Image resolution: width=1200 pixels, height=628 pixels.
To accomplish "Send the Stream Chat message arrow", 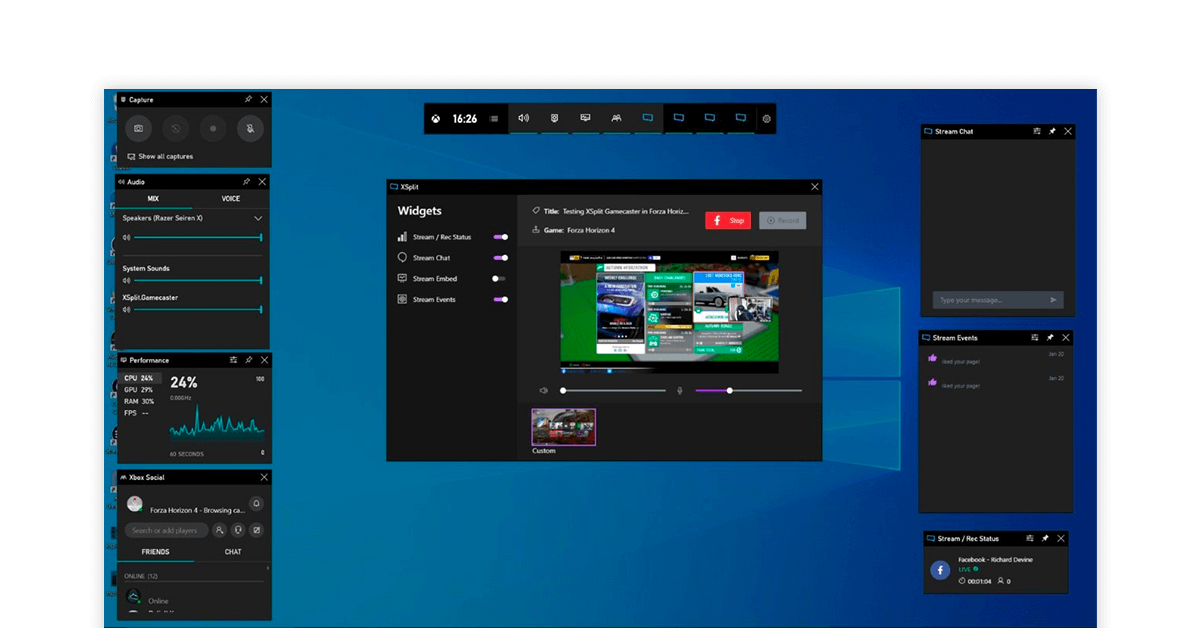I will coord(1053,300).
